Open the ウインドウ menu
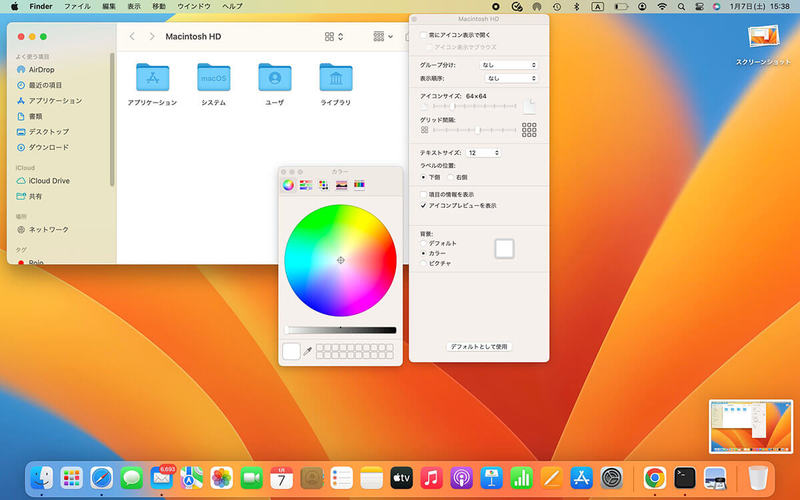This screenshot has height=500, width=800. click(x=194, y=7)
